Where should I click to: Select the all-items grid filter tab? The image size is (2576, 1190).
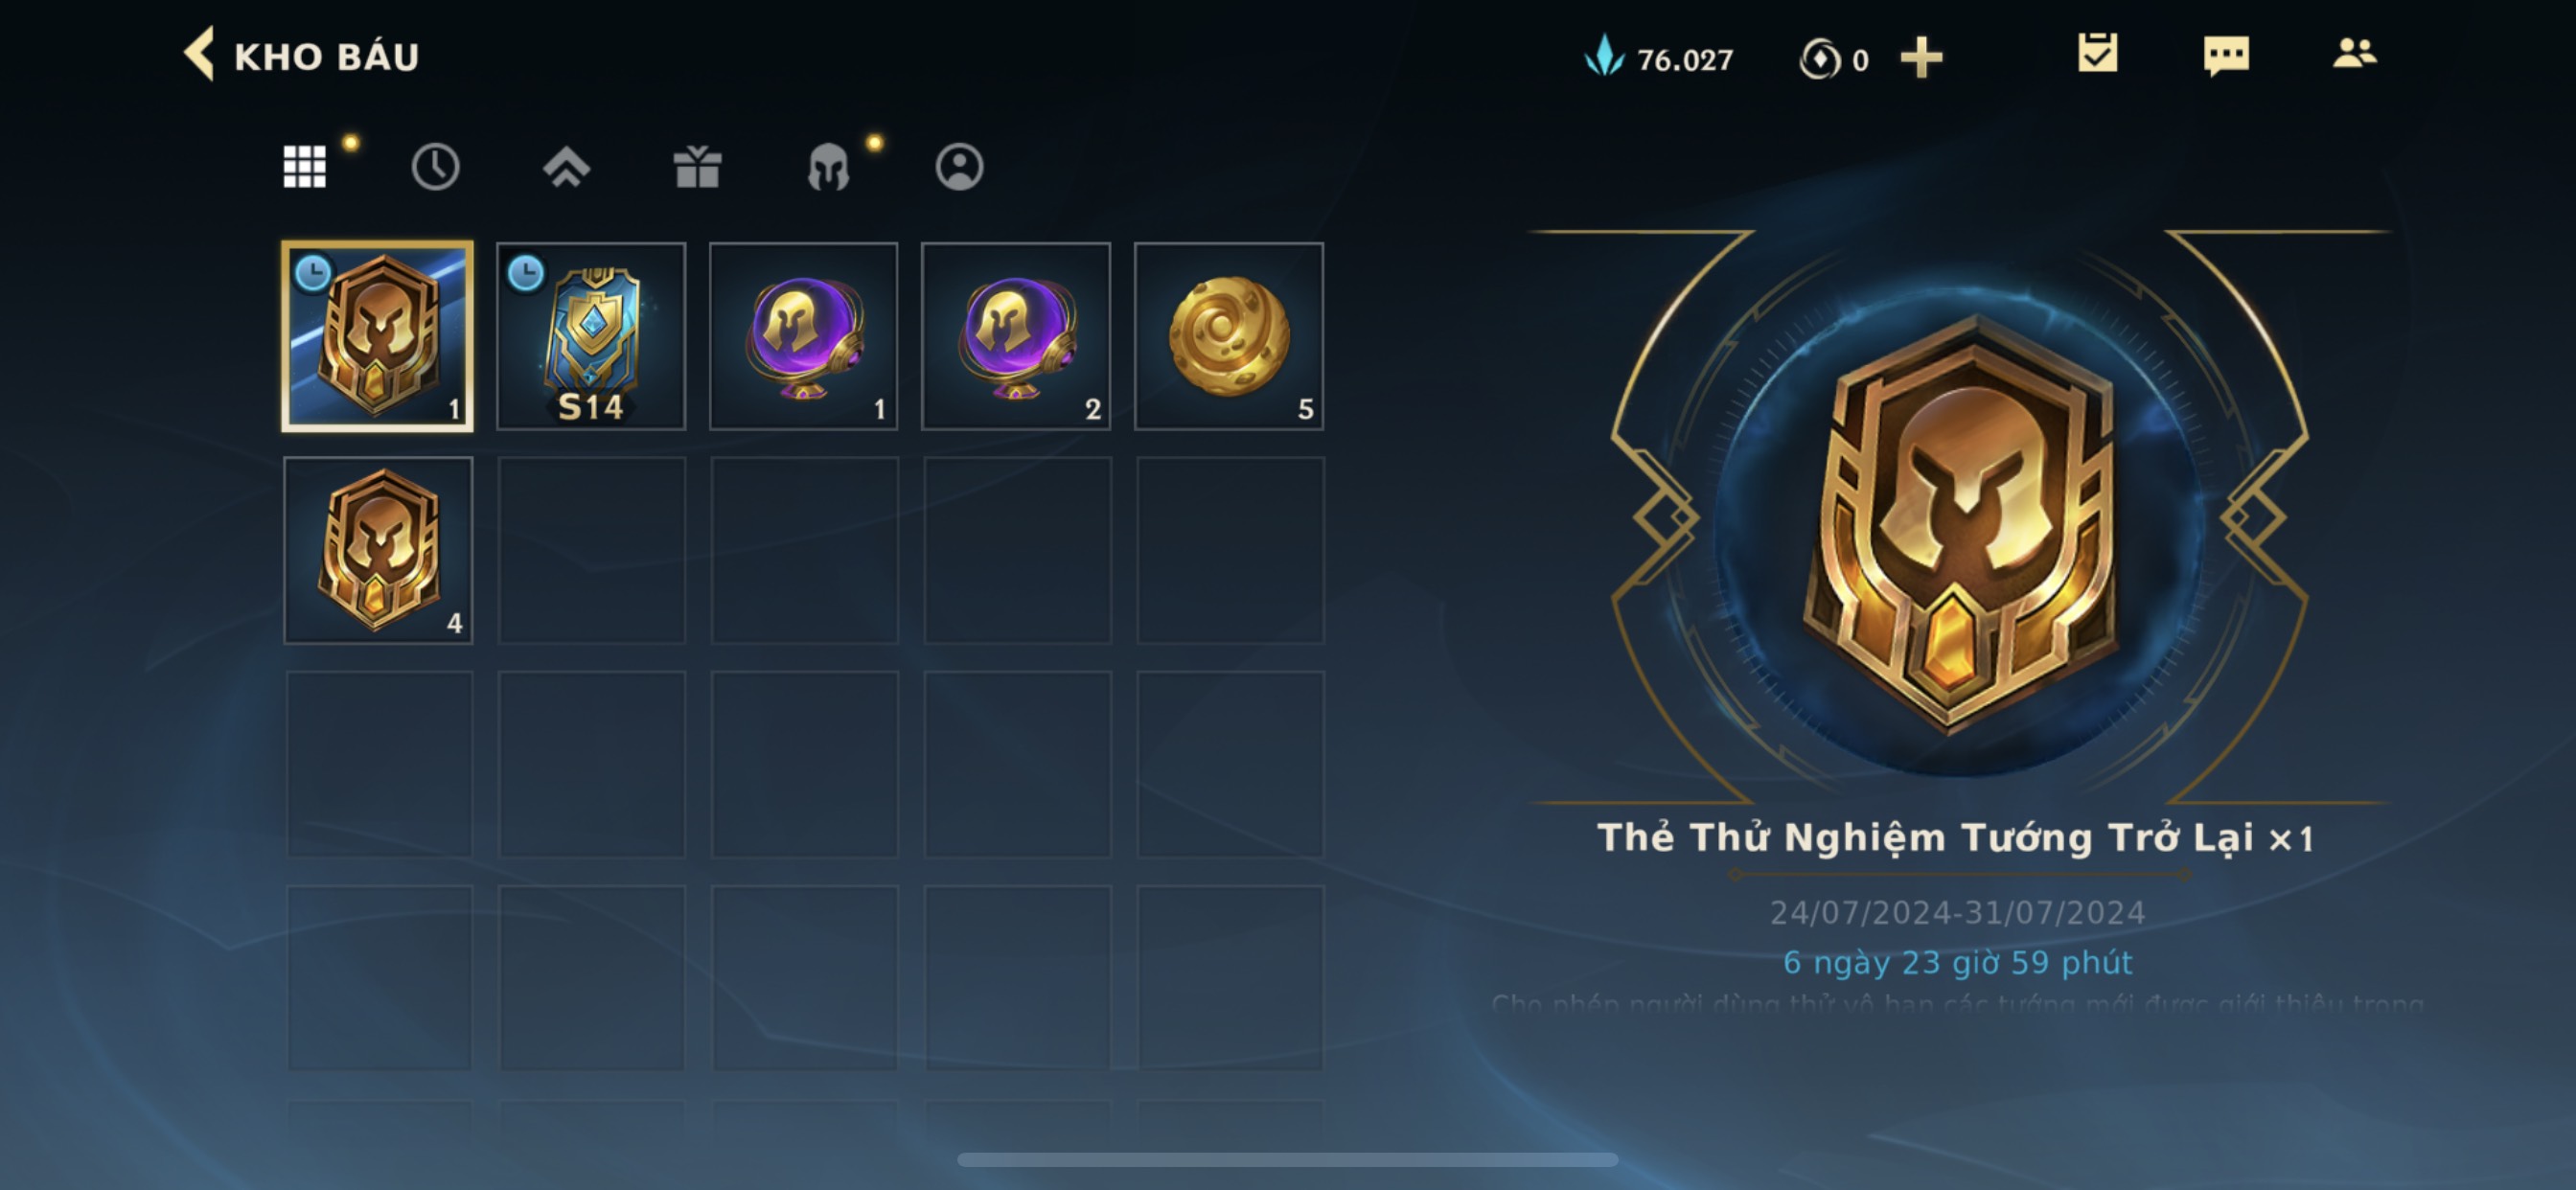(304, 166)
